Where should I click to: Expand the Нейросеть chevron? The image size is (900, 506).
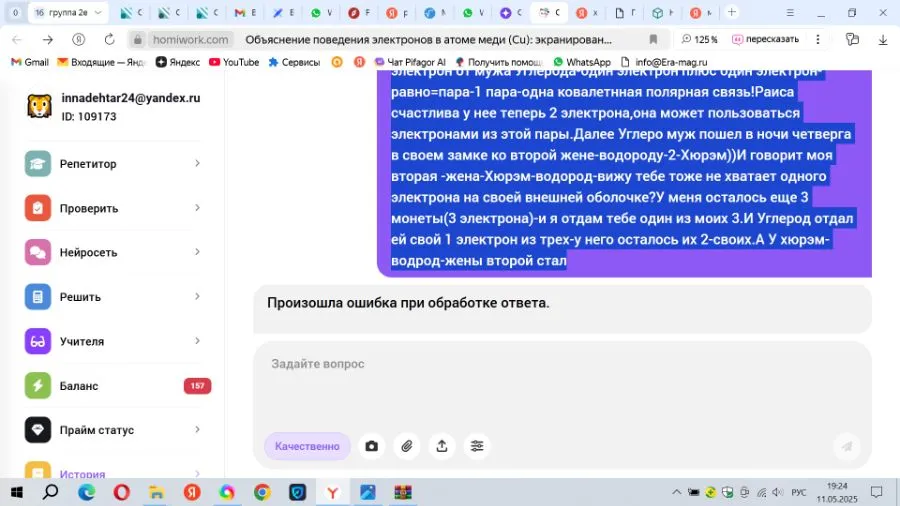(197, 252)
